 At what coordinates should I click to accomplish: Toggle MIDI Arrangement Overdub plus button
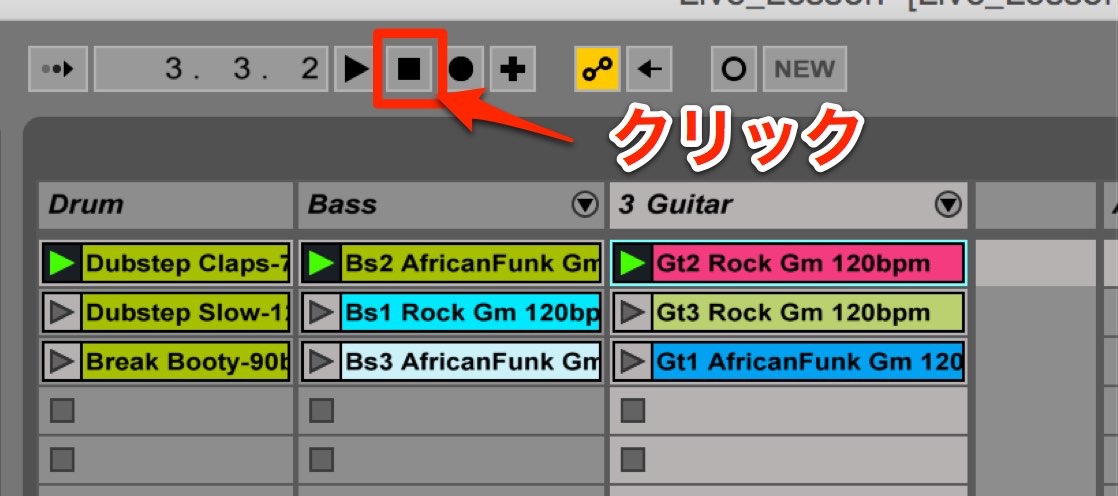[x=513, y=69]
